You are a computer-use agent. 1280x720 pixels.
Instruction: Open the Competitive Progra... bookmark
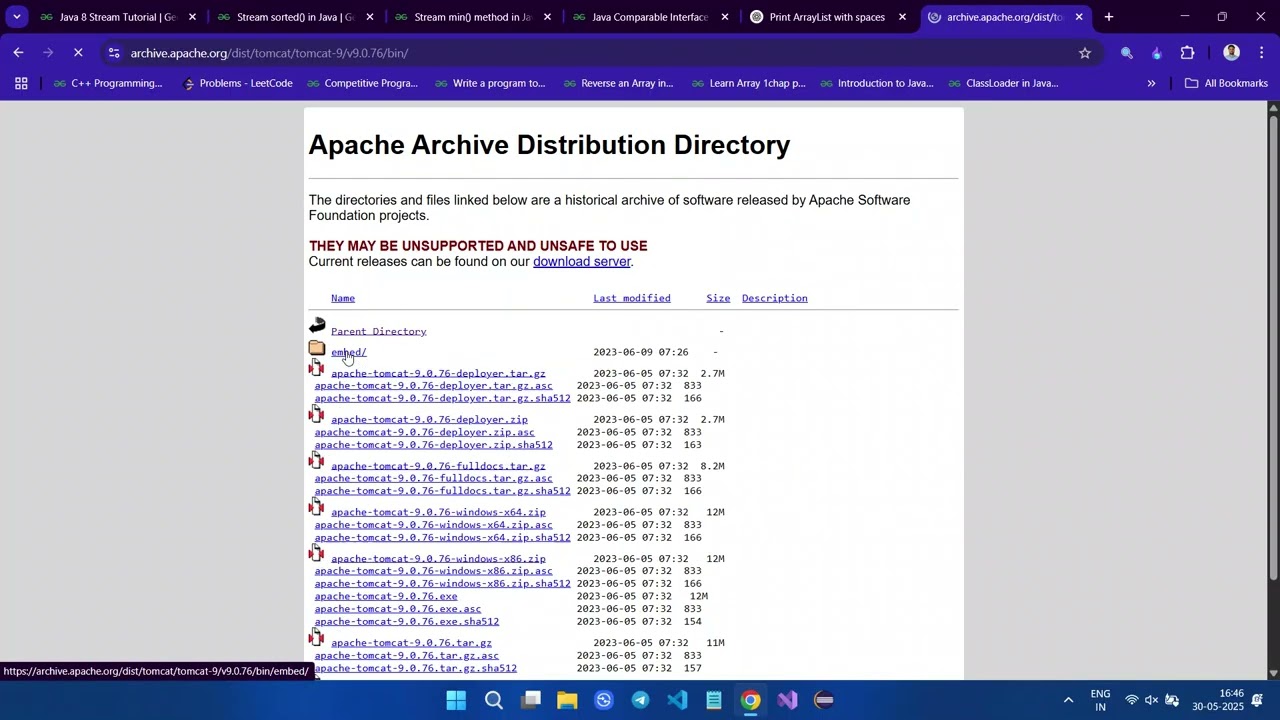362,83
